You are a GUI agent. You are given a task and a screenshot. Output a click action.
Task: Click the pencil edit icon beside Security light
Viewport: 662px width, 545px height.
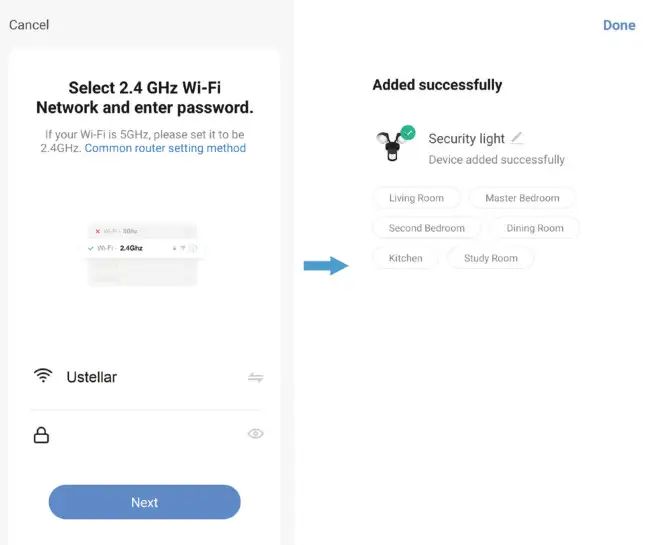coord(516,138)
